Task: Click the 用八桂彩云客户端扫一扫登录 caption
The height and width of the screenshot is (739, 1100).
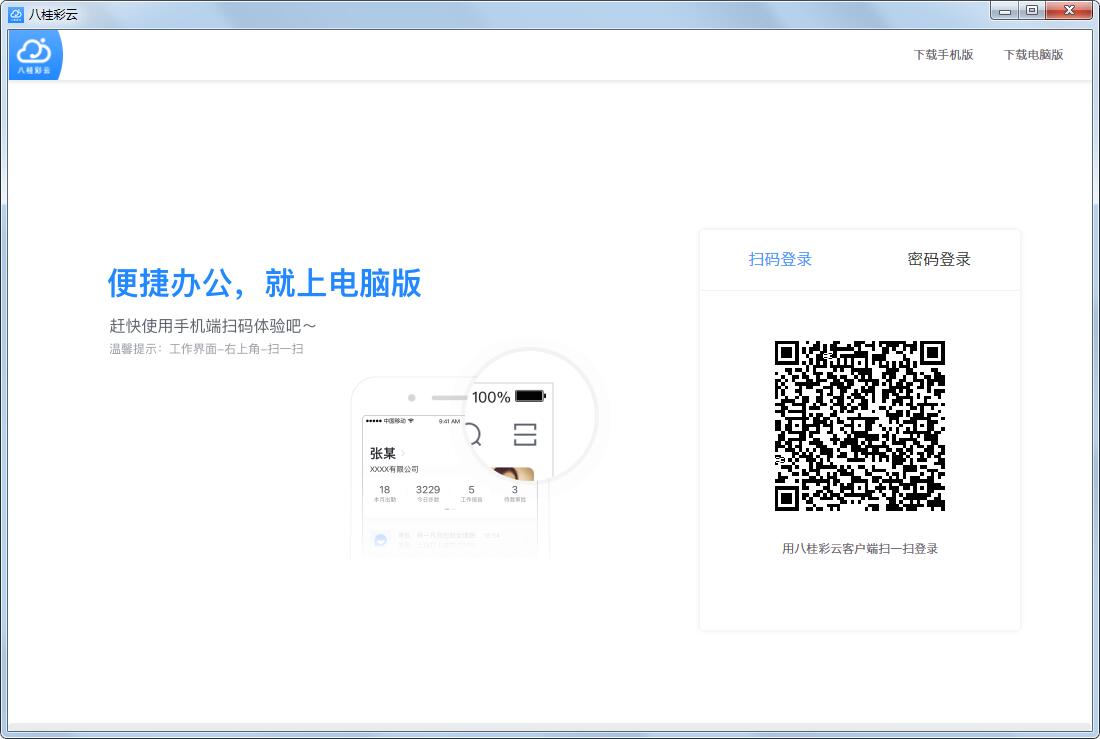Action: click(x=860, y=548)
